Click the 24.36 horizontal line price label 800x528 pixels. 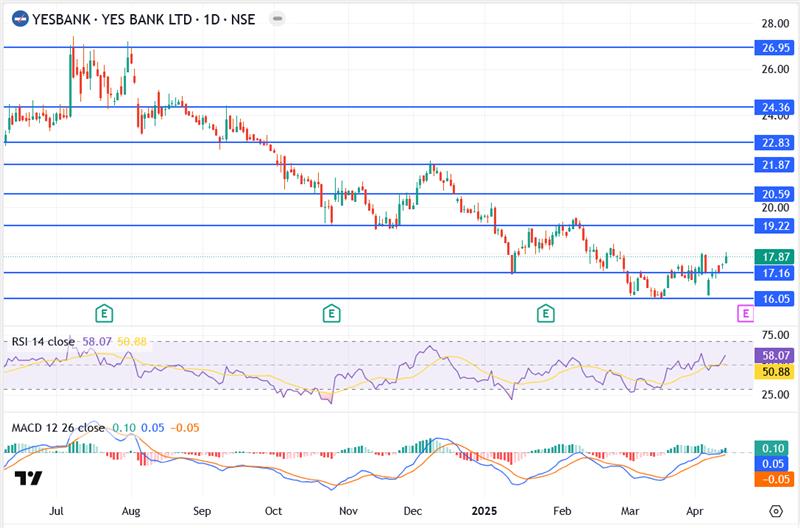pos(776,107)
